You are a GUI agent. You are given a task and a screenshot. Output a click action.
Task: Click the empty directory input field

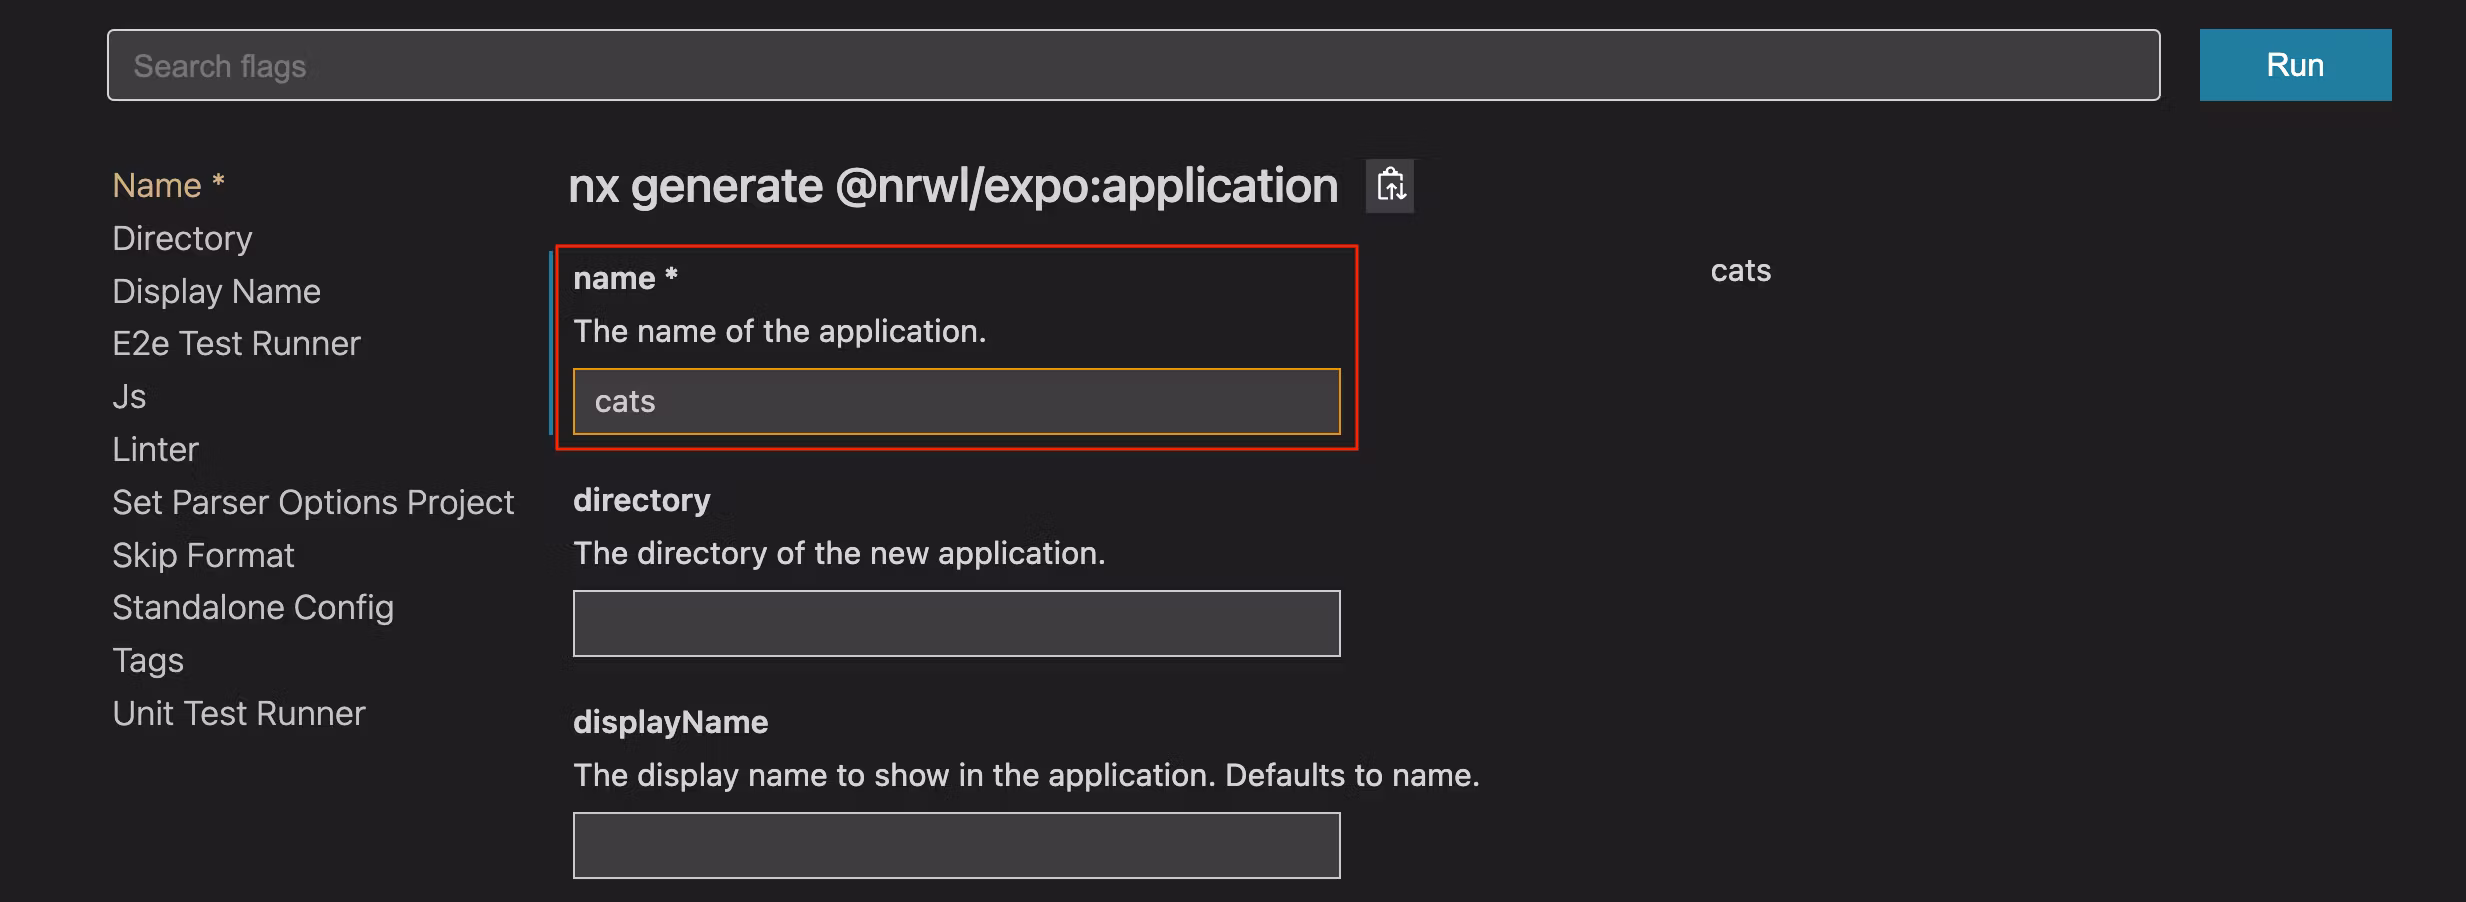(956, 624)
